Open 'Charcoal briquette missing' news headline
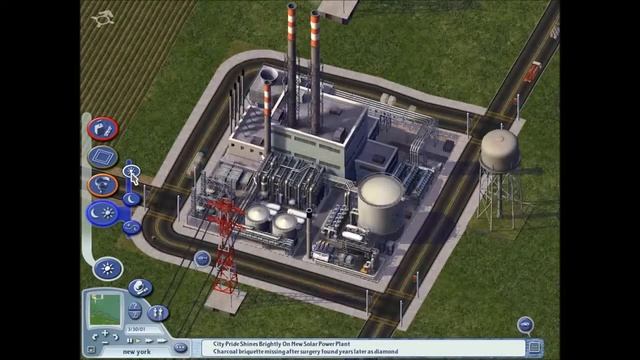The height and width of the screenshot is (360, 640). coord(305,351)
